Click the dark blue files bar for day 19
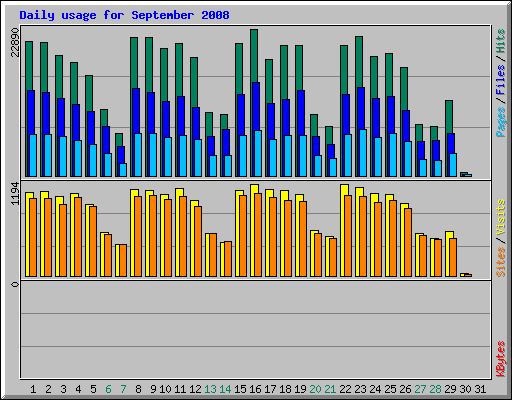512x400 pixels. coord(301,112)
